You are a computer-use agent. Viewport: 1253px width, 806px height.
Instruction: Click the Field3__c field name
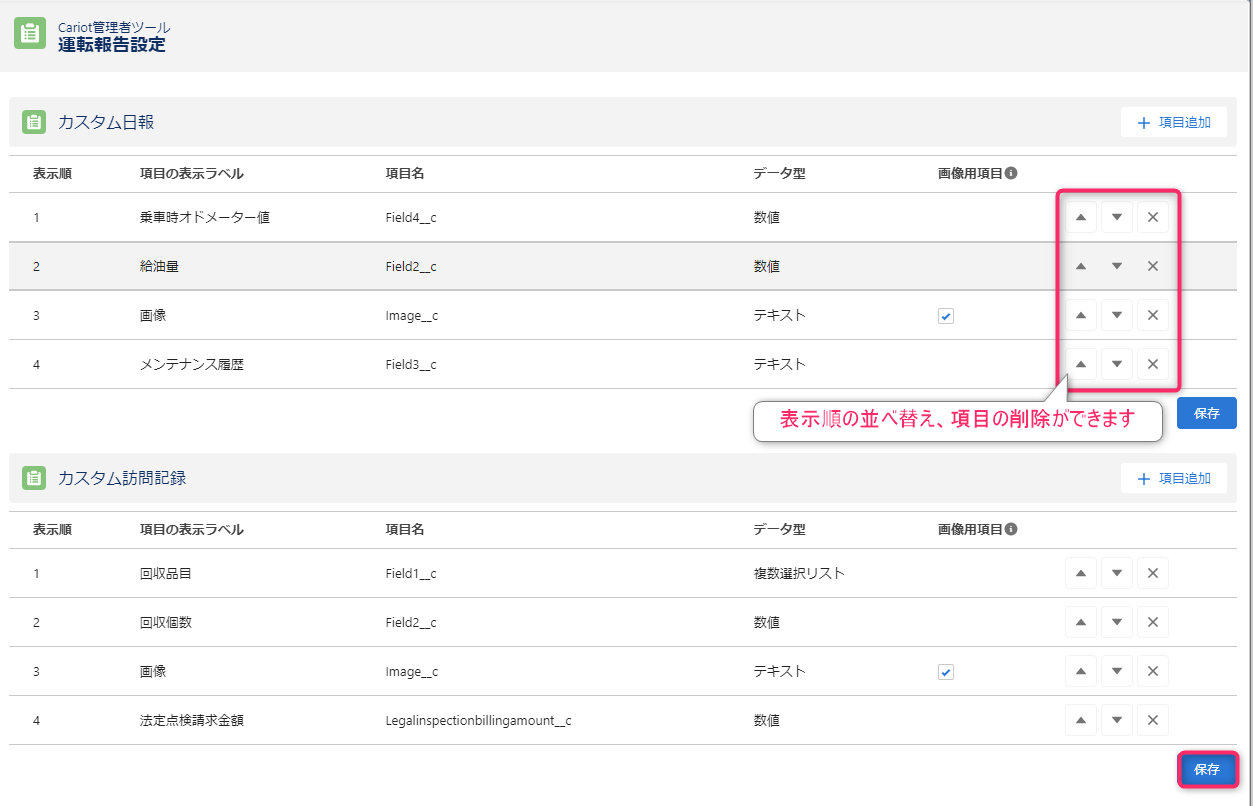coord(411,364)
